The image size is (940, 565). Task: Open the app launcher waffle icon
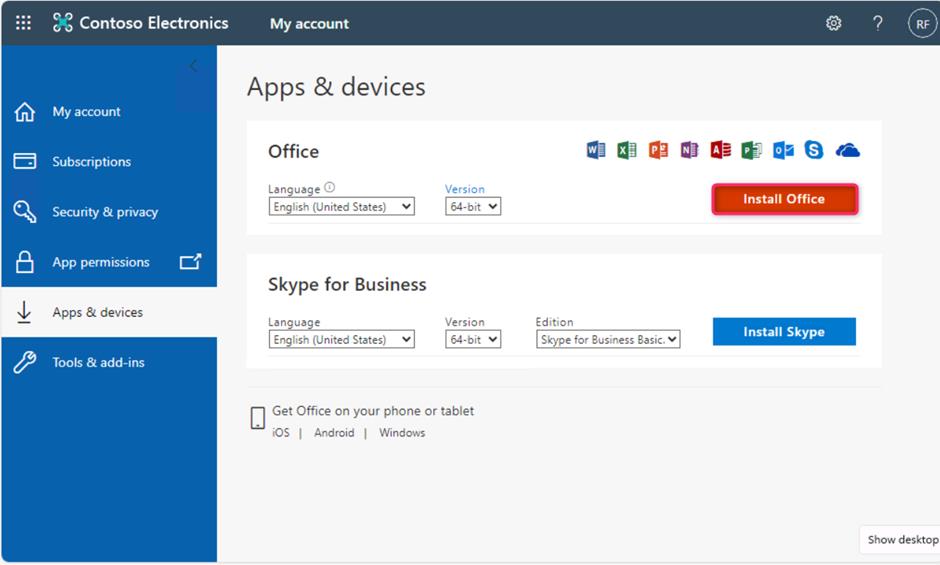(x=23, y=23)
